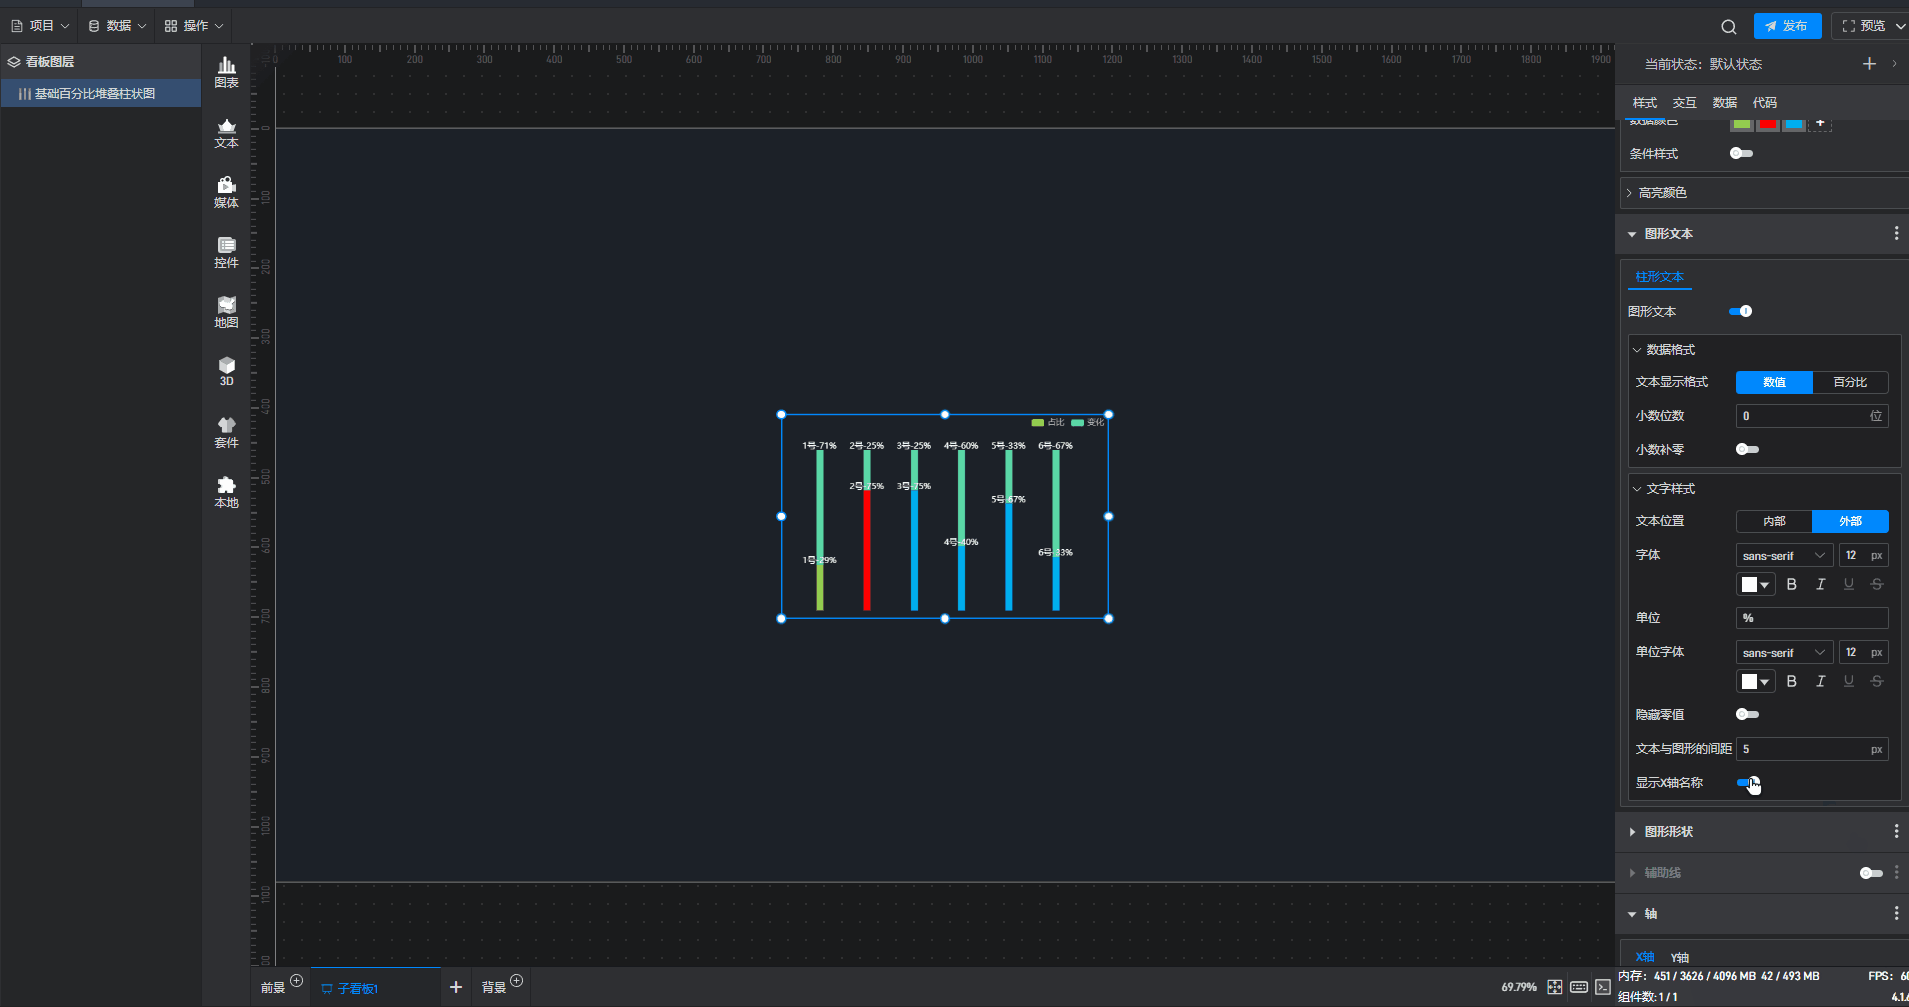Open the 字体 white color swatch

[1755, 585]
